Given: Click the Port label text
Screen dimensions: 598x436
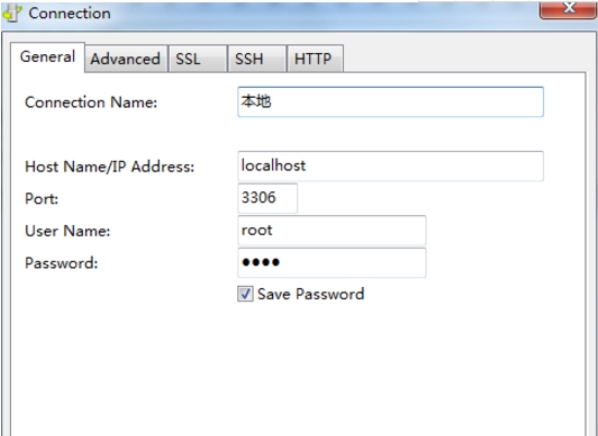Looking at the screenshot, I should pos(42,198).
